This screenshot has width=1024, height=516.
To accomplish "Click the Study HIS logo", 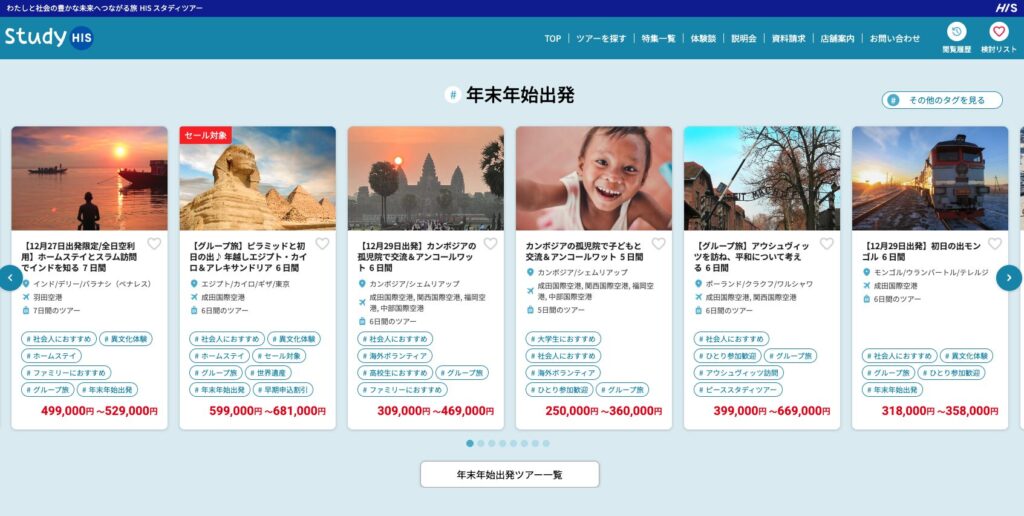I will point(49,37).
